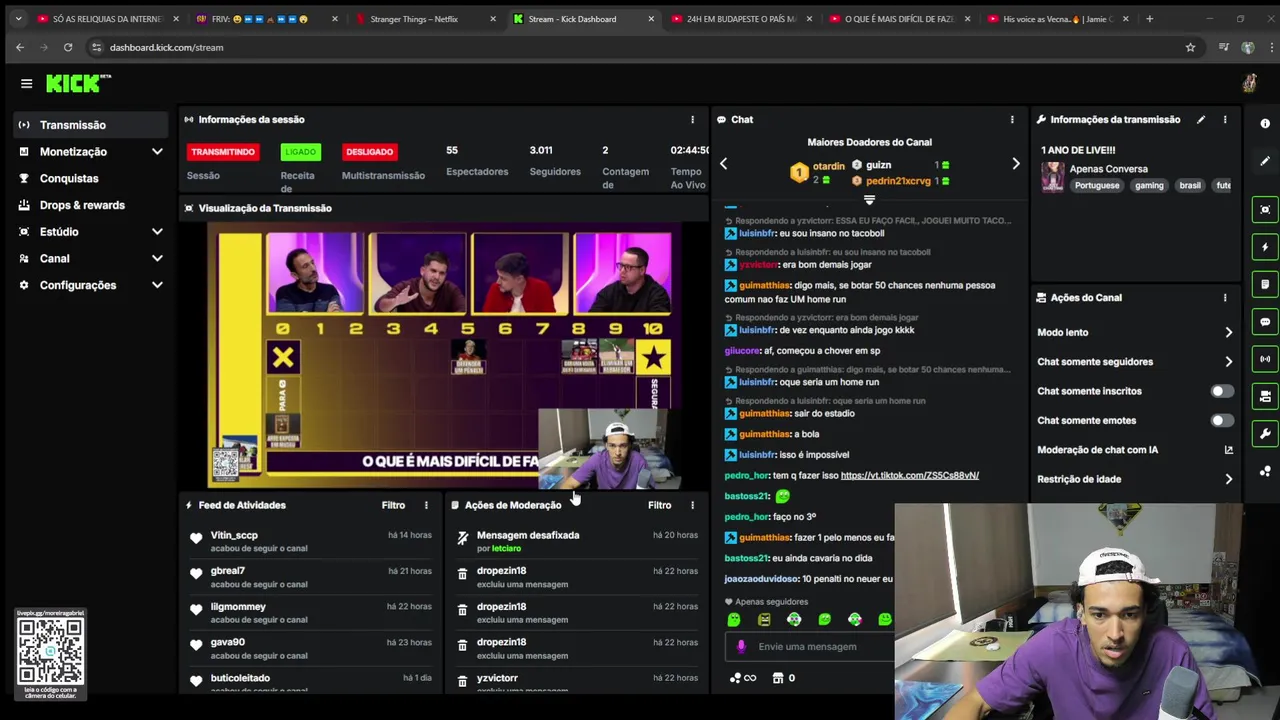Open the kebab menu of Informações da transmissão
Screen dimensions: 1280x720
[1225, 120]
